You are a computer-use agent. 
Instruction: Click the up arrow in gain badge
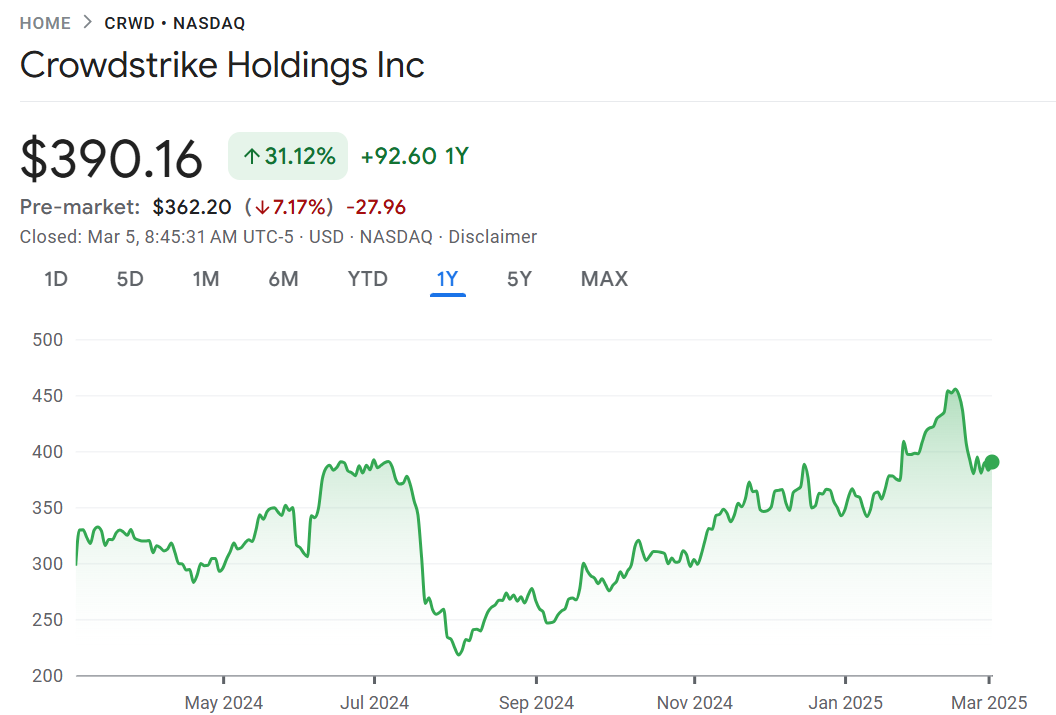click(x=252, y=157)
